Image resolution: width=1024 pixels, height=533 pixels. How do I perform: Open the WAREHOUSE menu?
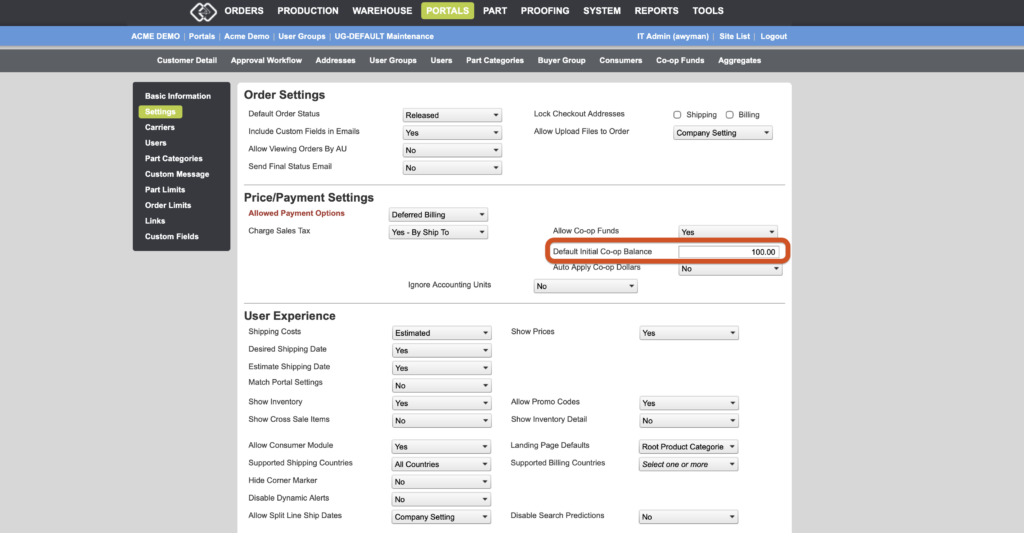point(382,10)
